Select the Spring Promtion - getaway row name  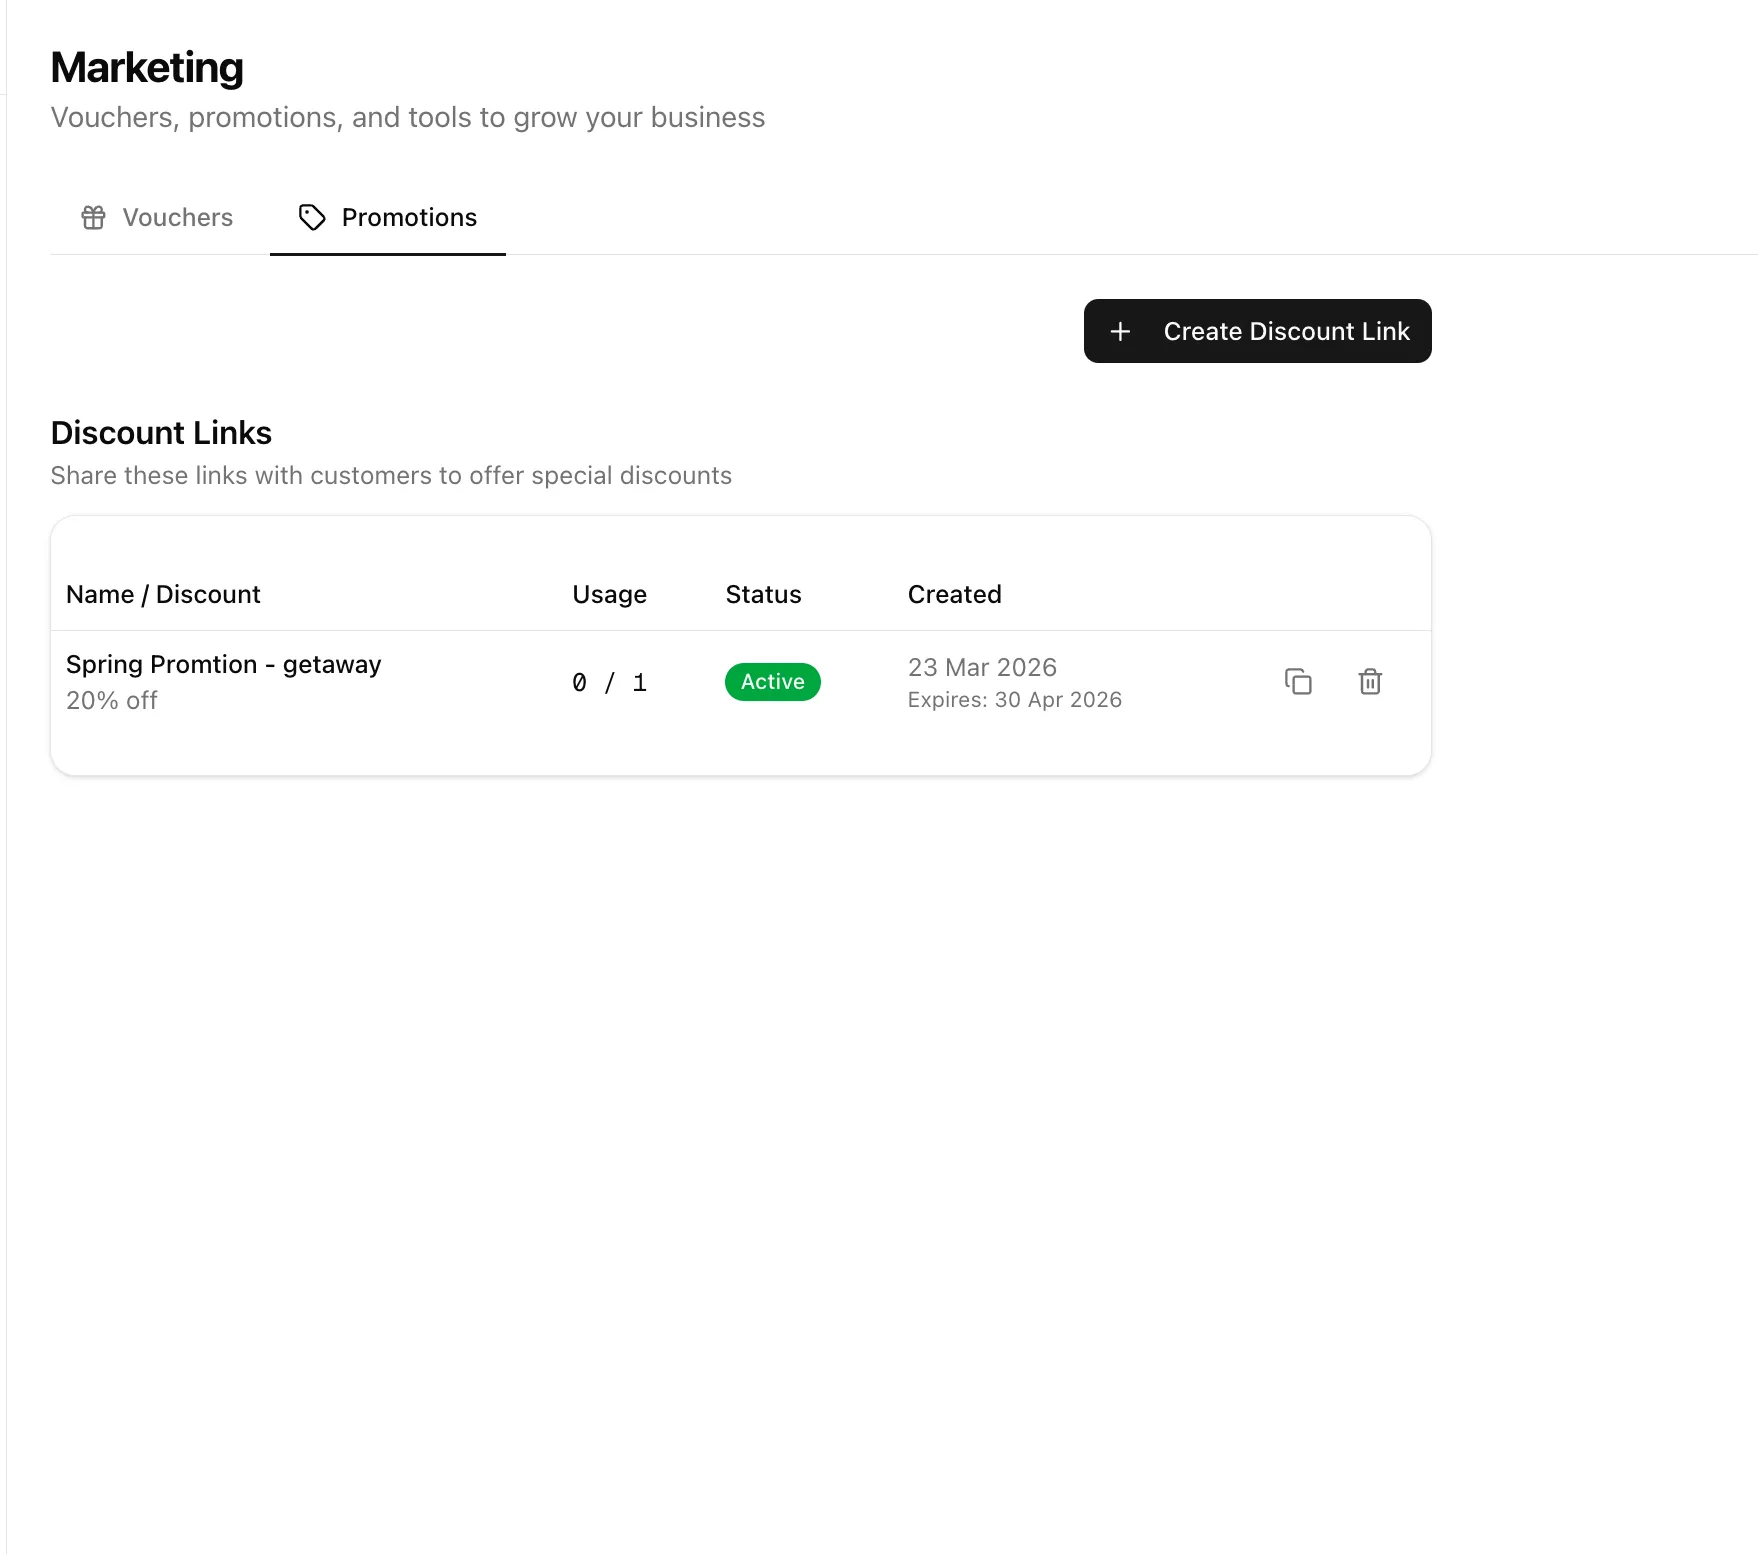(x=223, y=663)
